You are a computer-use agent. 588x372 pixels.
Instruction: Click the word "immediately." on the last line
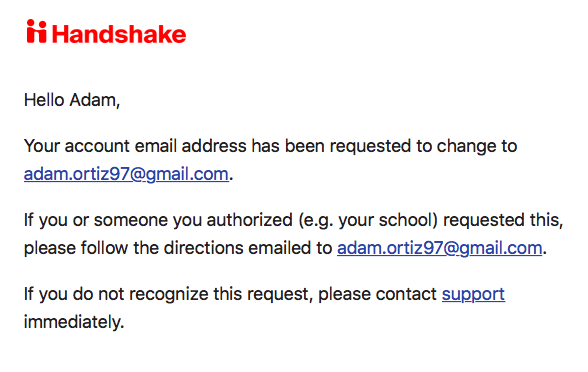tap(74, 322)
